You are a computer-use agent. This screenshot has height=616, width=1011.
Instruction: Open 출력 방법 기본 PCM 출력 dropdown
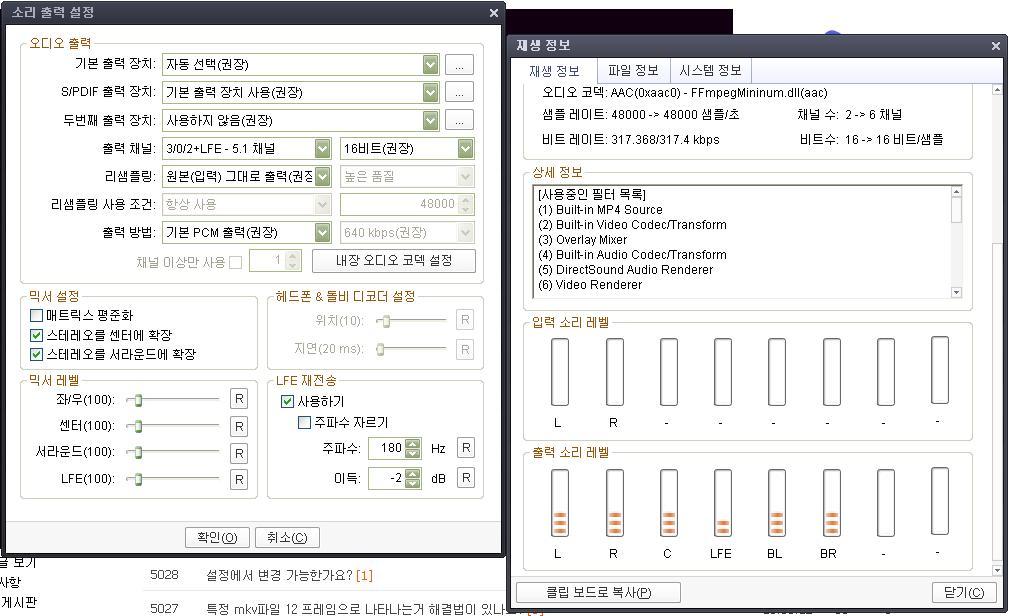(322, 232)
